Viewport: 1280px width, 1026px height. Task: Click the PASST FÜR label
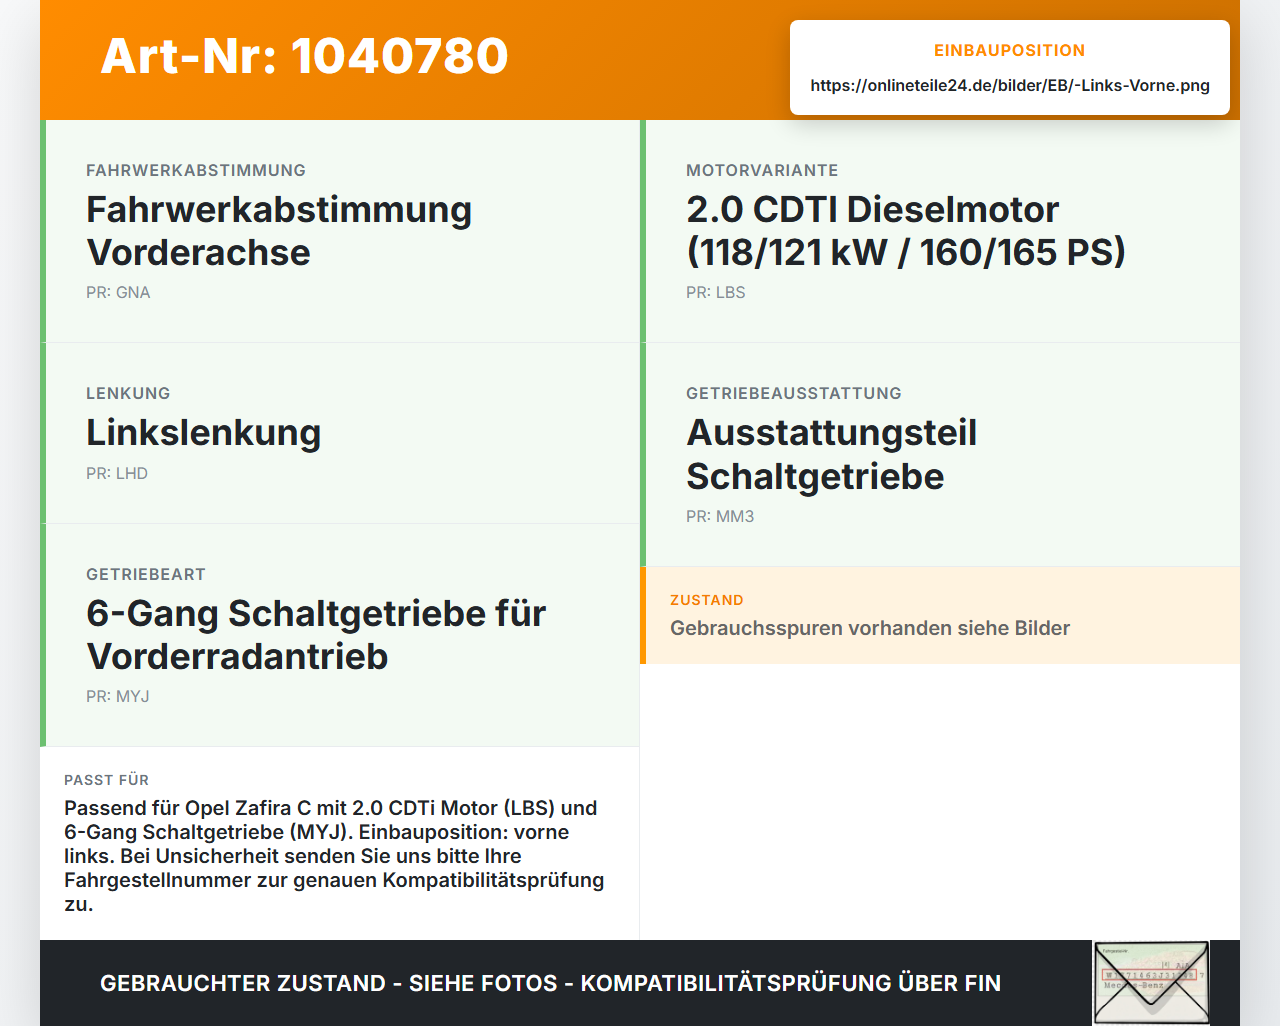pyautogui.click(x=106, y=780)
